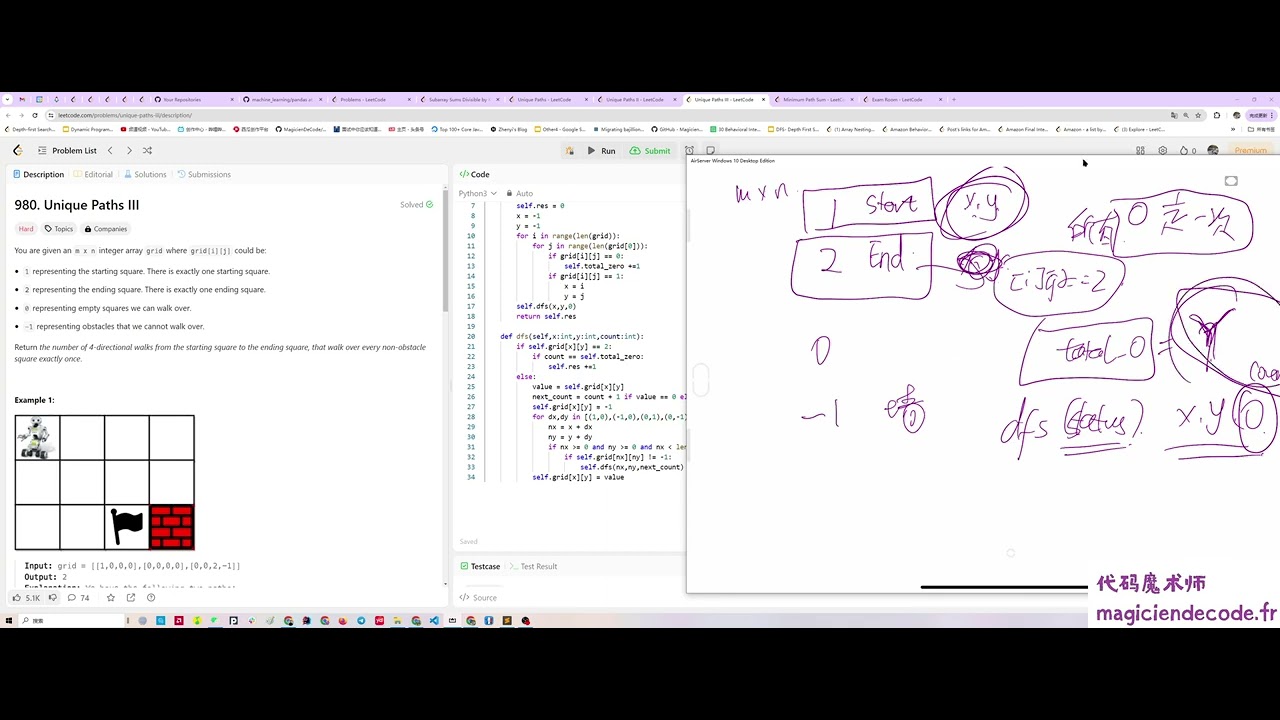Open the Problem List
Image resolution: width=1280 pixels, height=720 pixels.
67,150
